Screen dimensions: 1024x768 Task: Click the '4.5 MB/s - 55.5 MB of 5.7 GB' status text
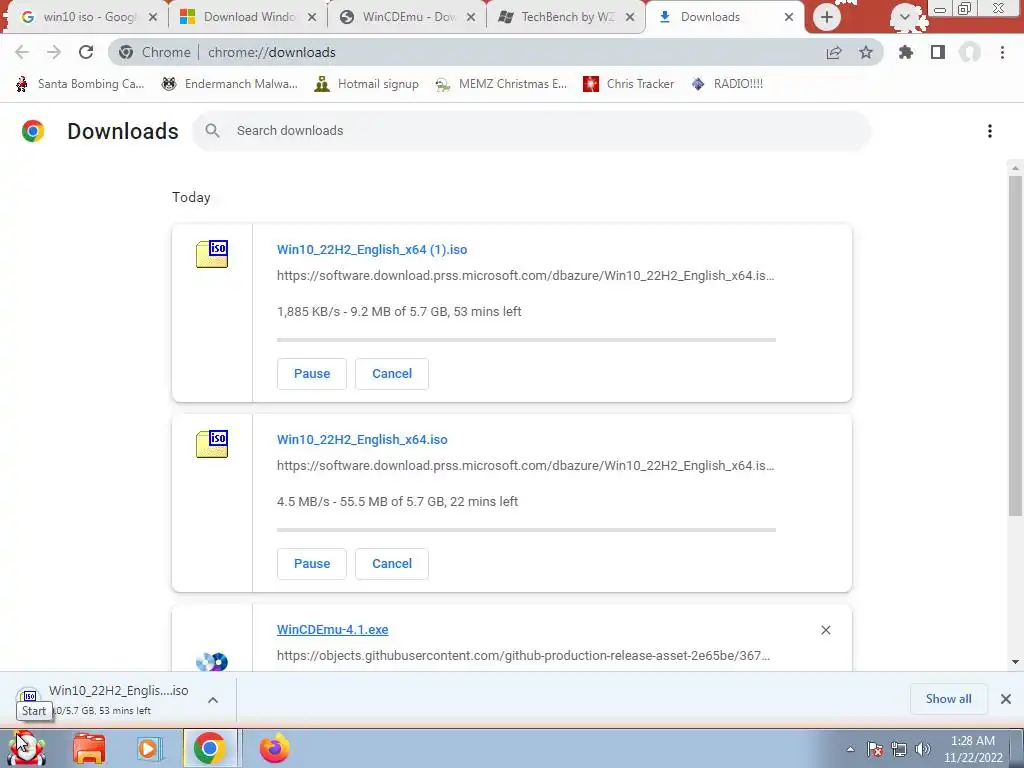(x=361, y=502)
